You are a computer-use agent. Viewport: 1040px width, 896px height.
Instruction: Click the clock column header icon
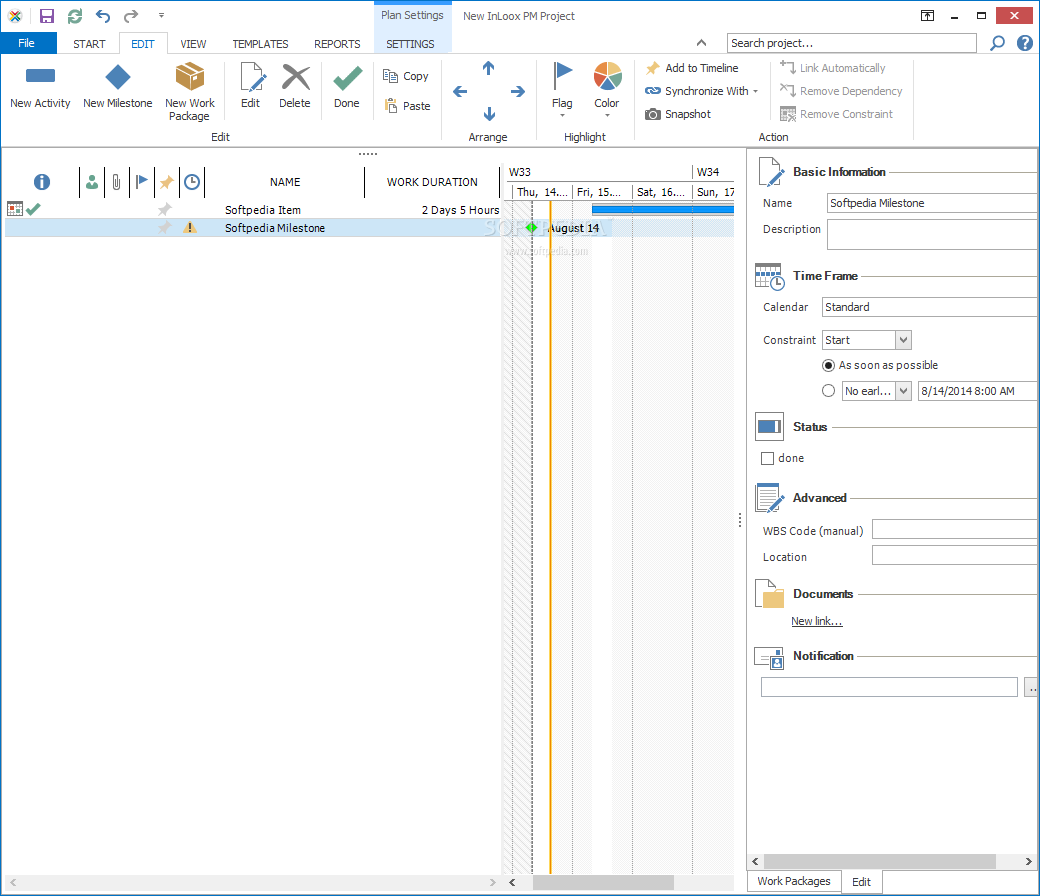(x=192, y=182)
